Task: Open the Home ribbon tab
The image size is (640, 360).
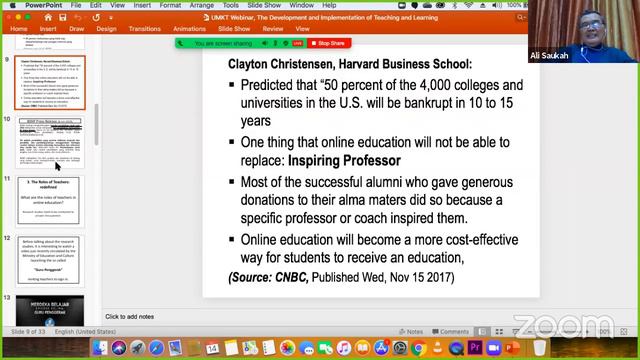Action: coord(19,29)
